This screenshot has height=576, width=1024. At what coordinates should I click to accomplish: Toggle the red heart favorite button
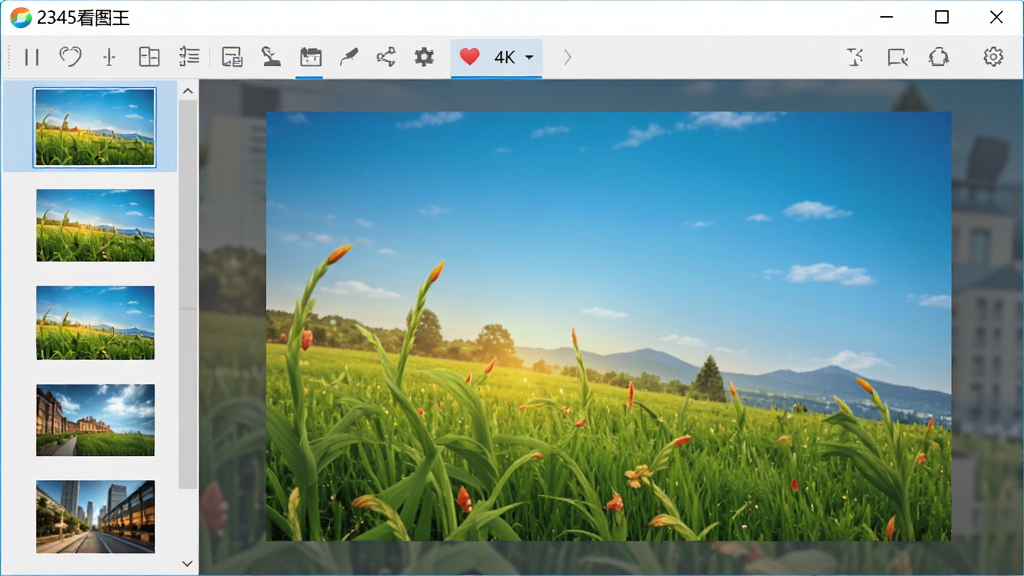[x=470, y=57]
